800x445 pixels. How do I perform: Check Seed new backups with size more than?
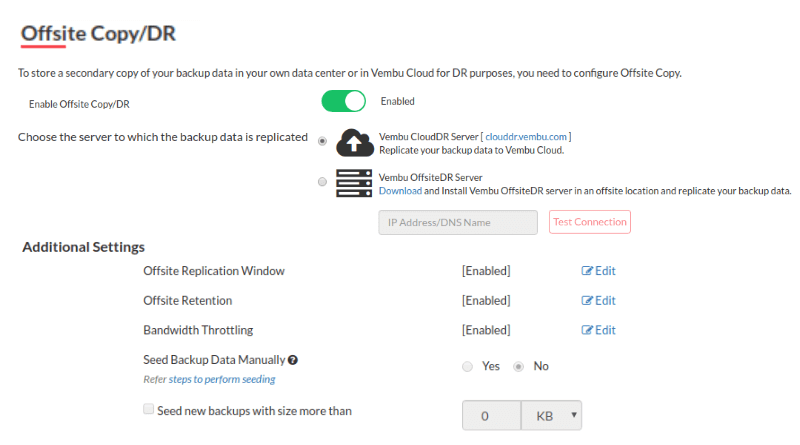tap(148, 409)
